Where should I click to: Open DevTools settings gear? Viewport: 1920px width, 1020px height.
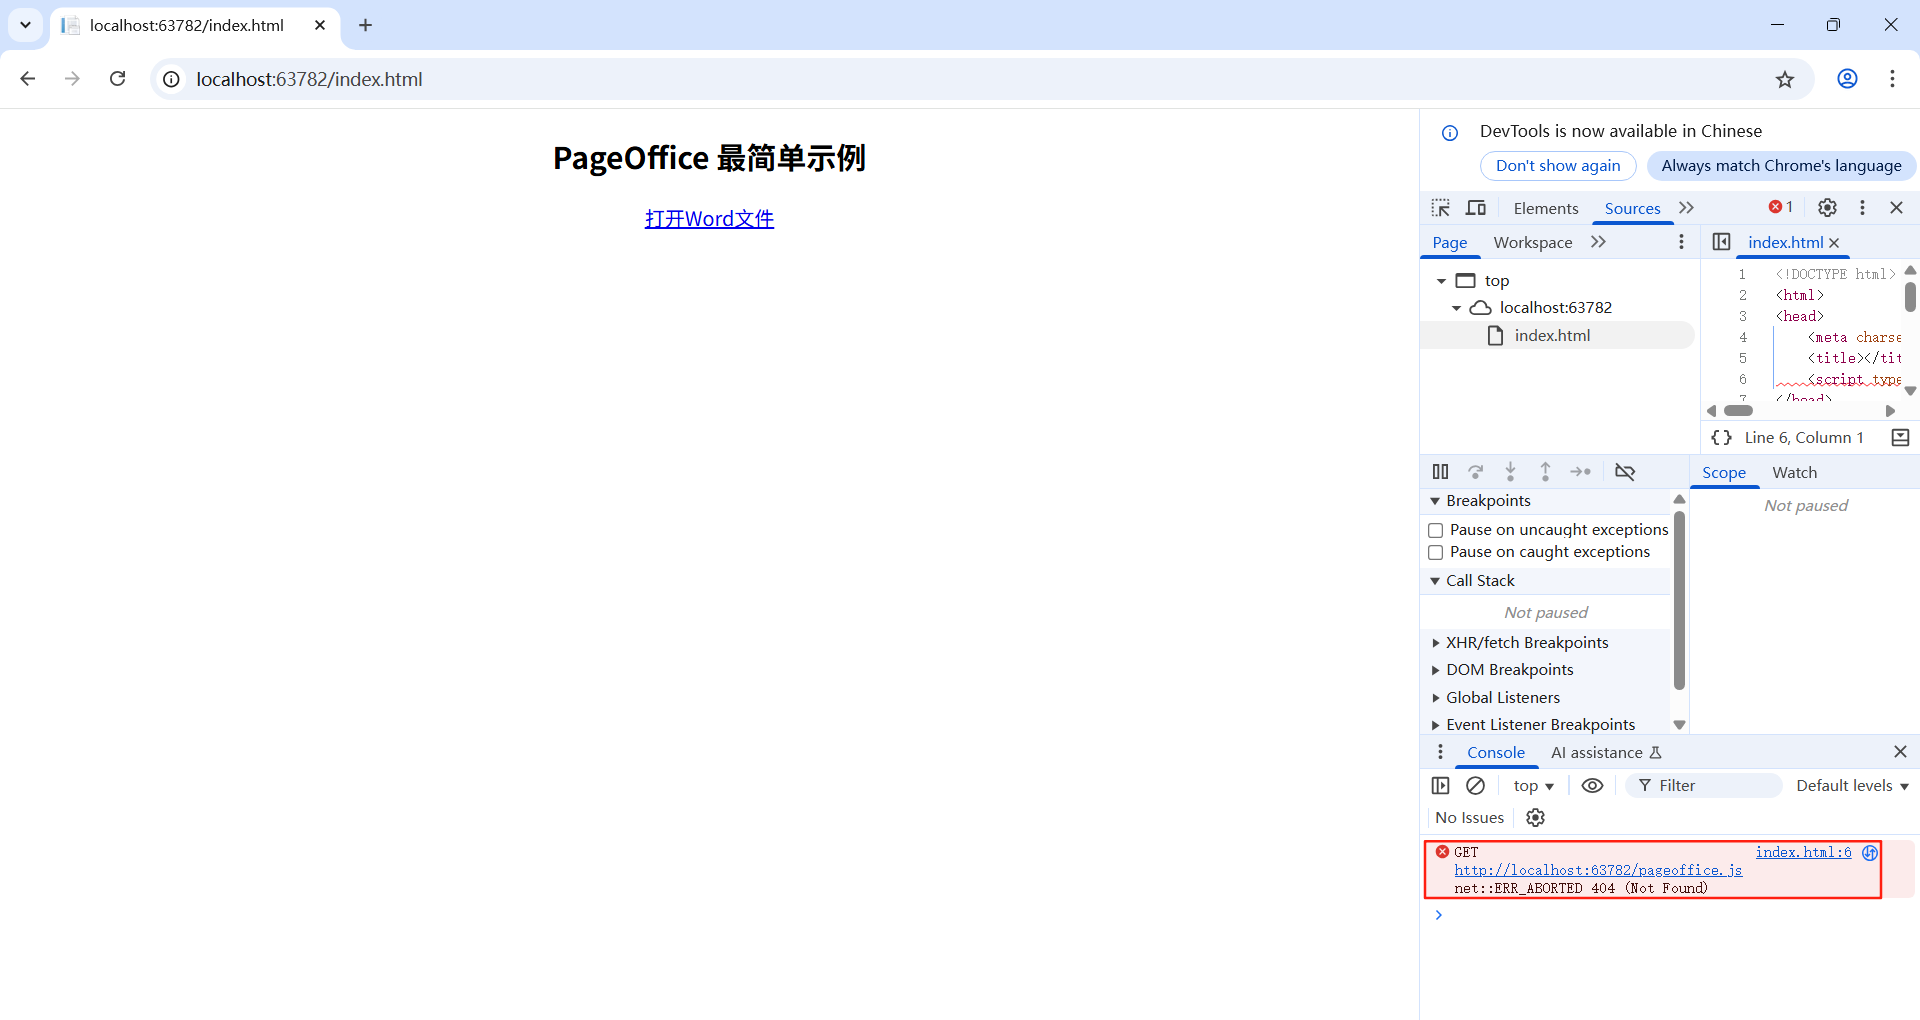tap(1827, 207)
